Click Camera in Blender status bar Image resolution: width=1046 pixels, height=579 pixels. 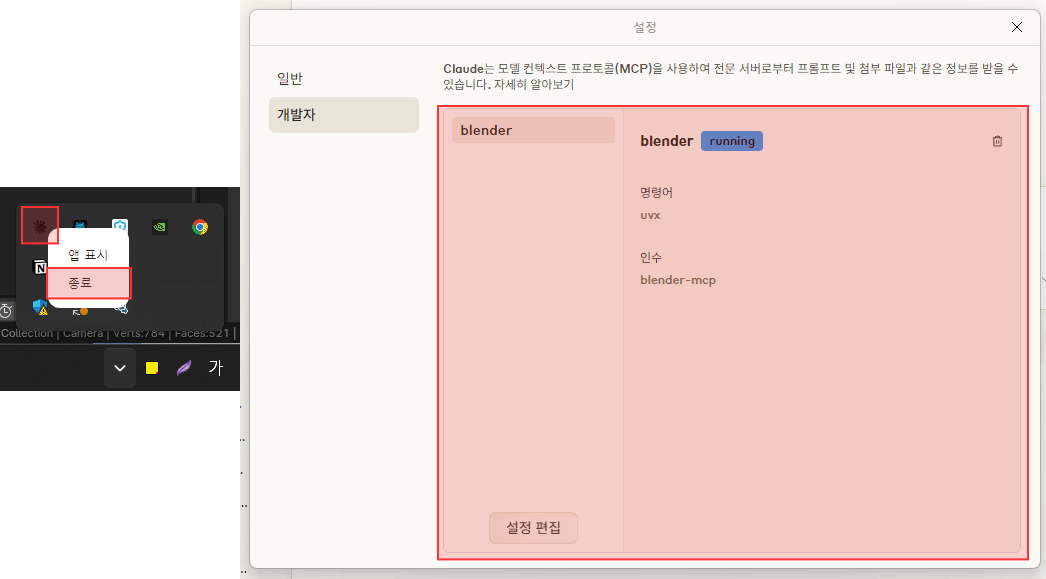pyautogui.click(x=83, y=333)
